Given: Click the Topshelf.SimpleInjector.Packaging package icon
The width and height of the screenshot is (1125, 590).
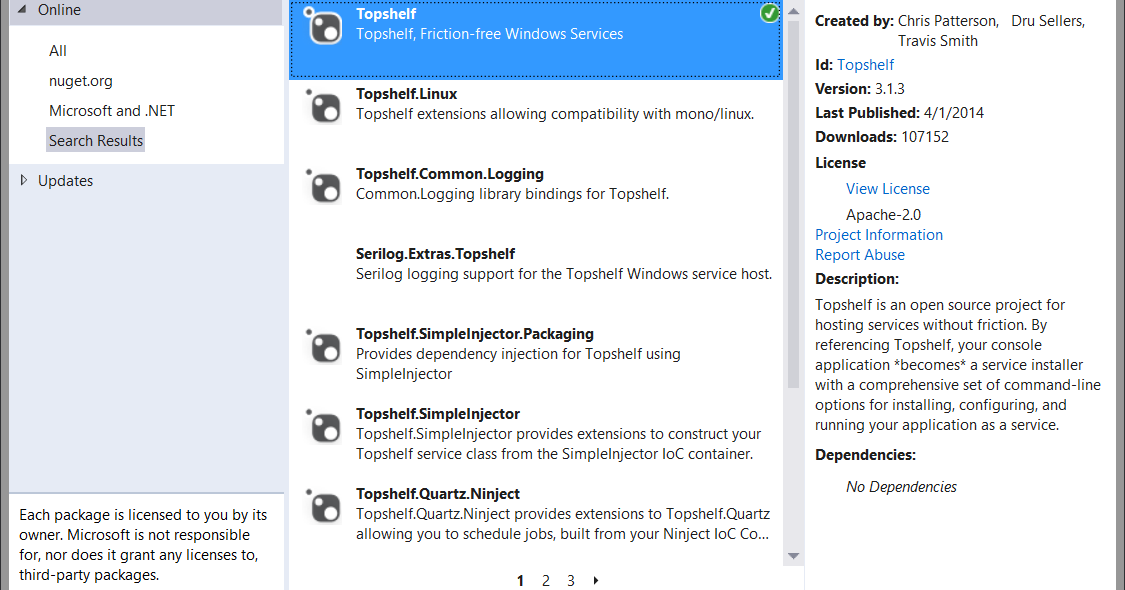Looking at the screenshot, I should (x=324, y=347).
